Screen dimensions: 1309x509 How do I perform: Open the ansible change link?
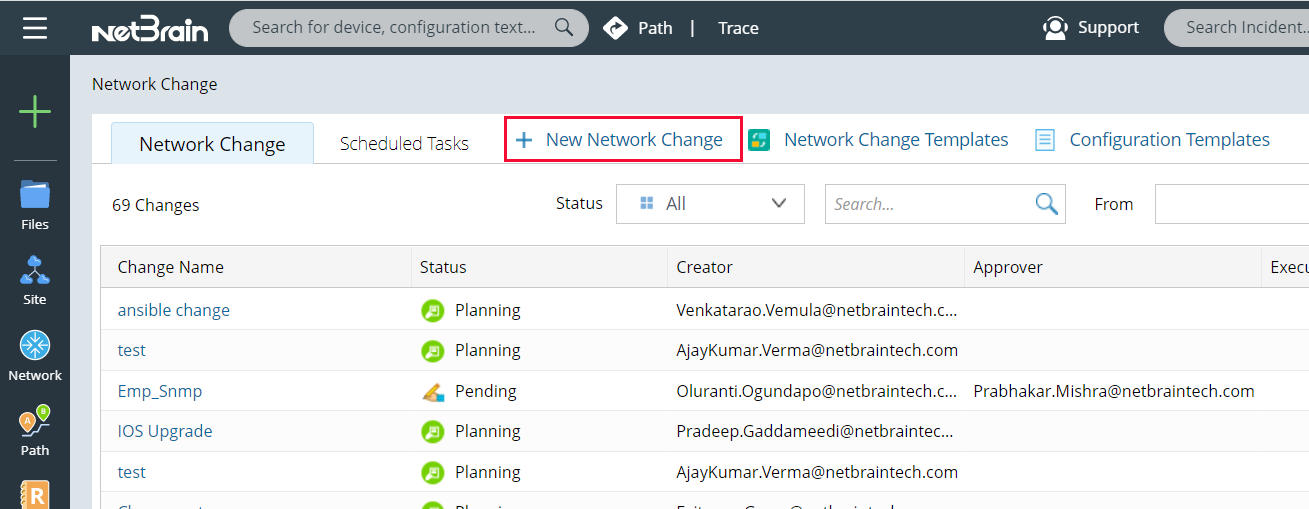pos(174,310)
